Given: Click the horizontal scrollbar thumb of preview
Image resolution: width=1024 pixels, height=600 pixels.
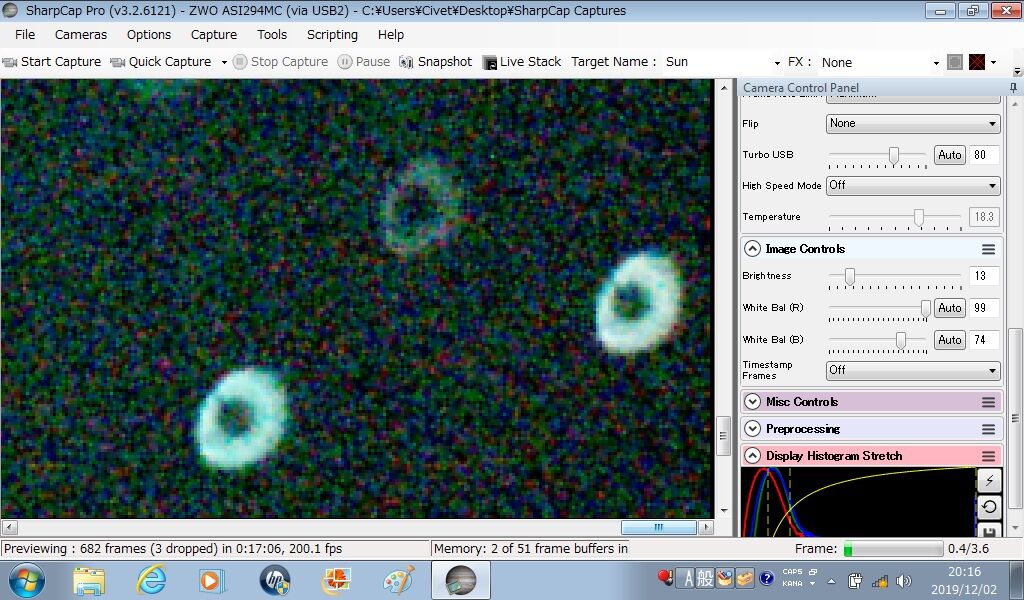Looking at the screenshot, I should click(x=658, y=527).
